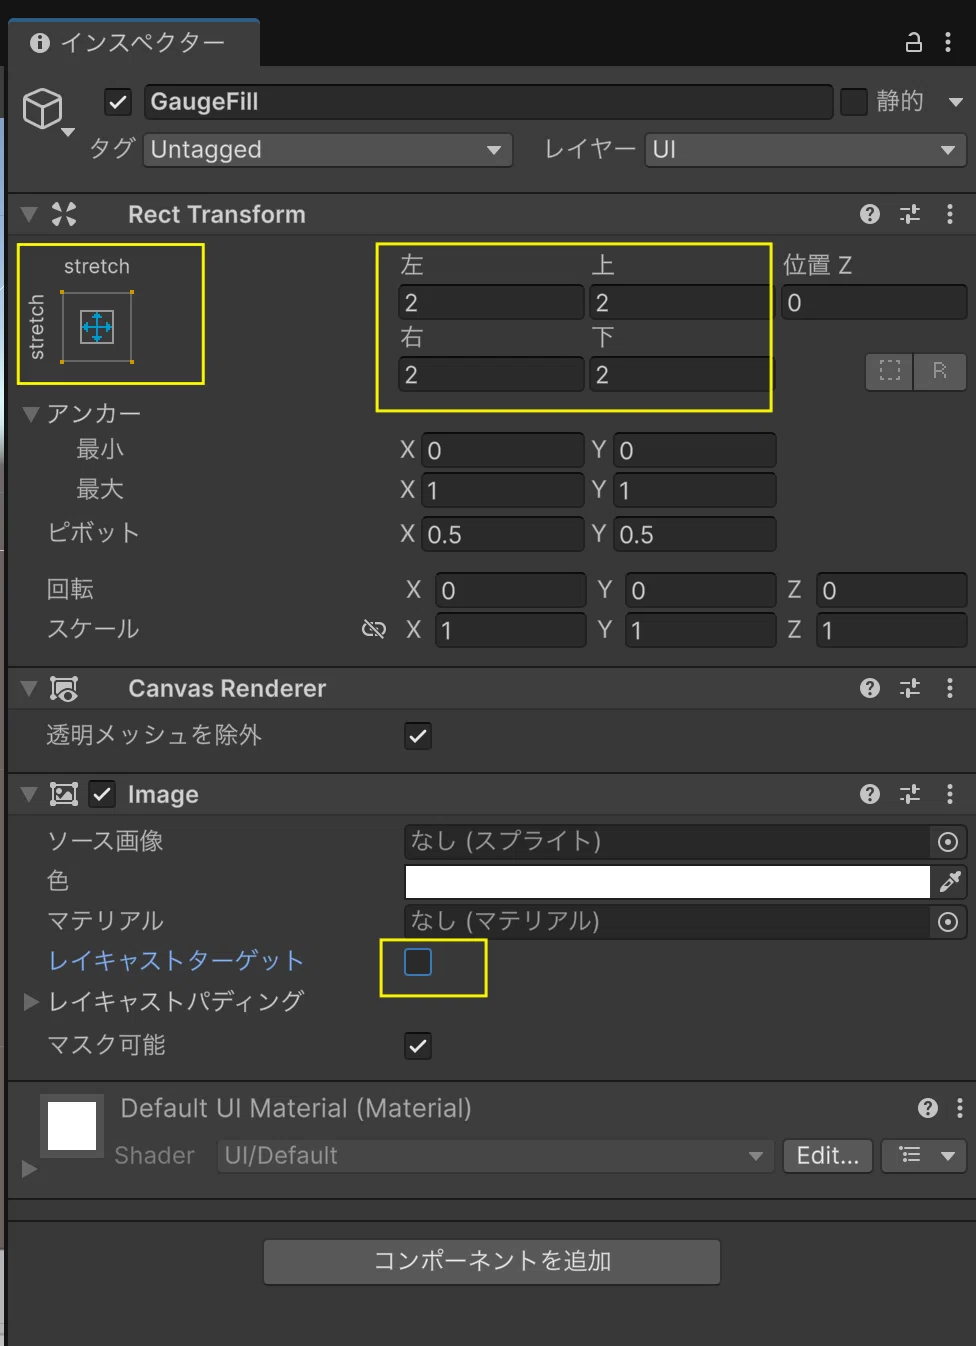Click the Canvas Renderer component header title

pyautogui.click(x=227, y=688)
